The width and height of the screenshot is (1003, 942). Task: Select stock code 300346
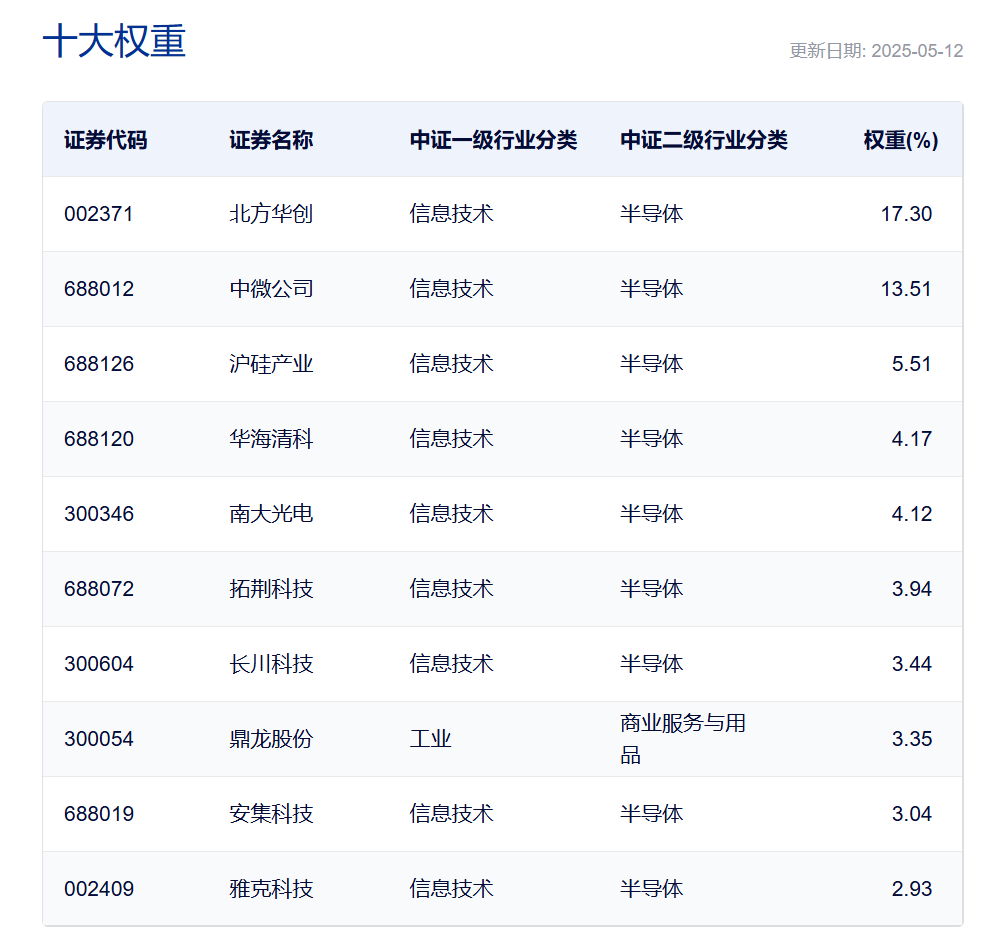[99, 514]
